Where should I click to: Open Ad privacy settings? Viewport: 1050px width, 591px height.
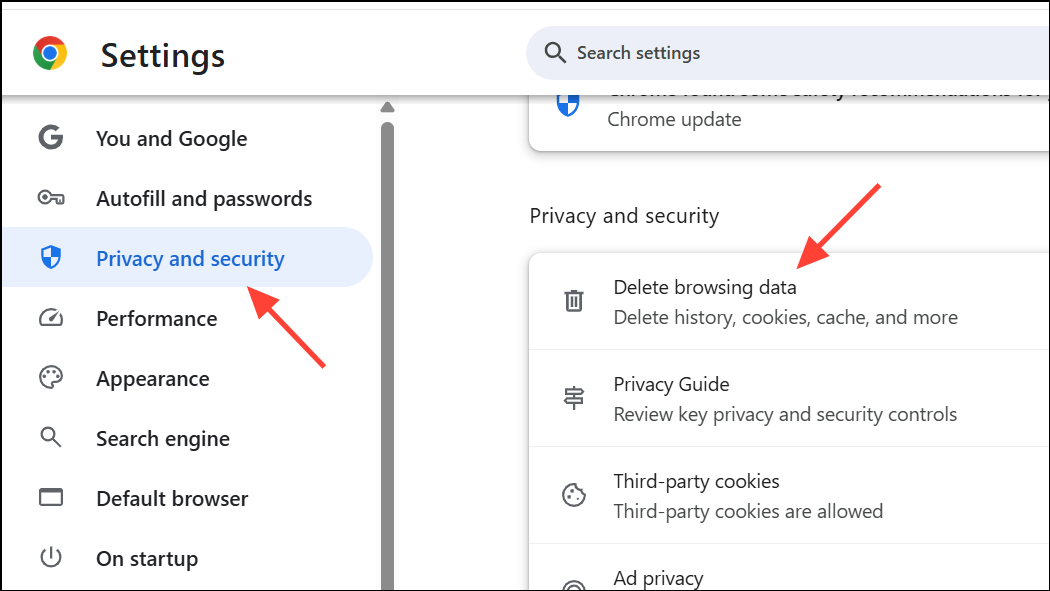click(658, 578)
